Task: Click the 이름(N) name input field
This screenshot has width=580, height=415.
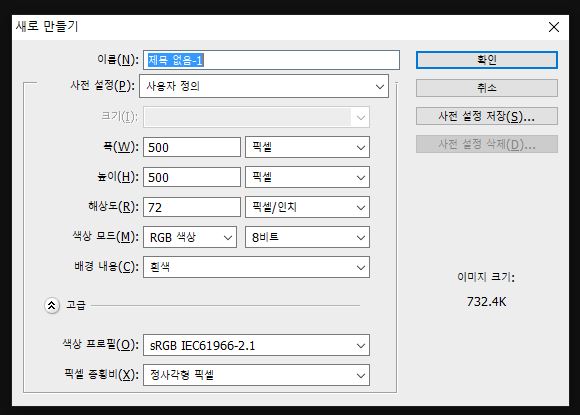Action: point(271,60)
